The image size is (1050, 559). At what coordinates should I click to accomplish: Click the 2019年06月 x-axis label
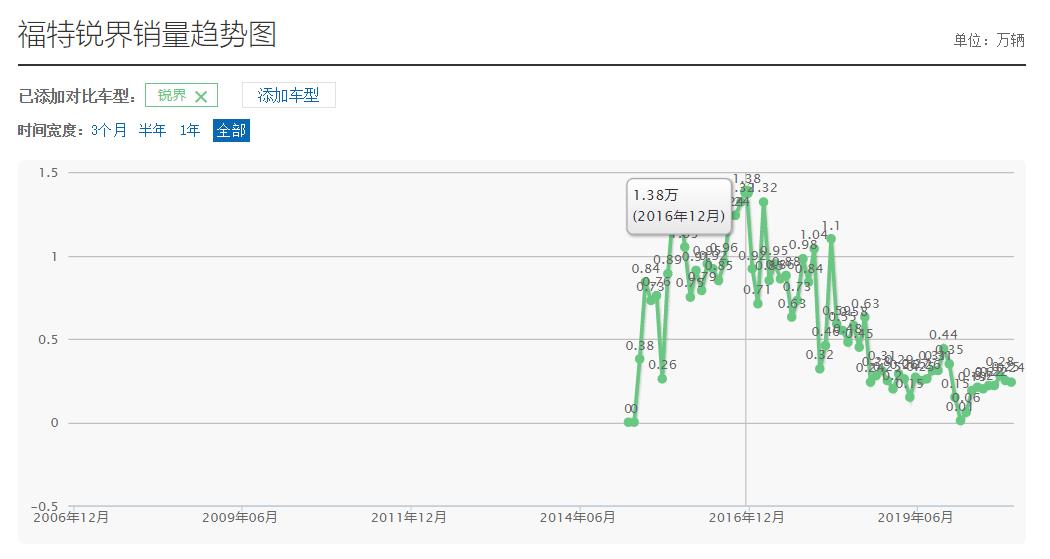915,517
